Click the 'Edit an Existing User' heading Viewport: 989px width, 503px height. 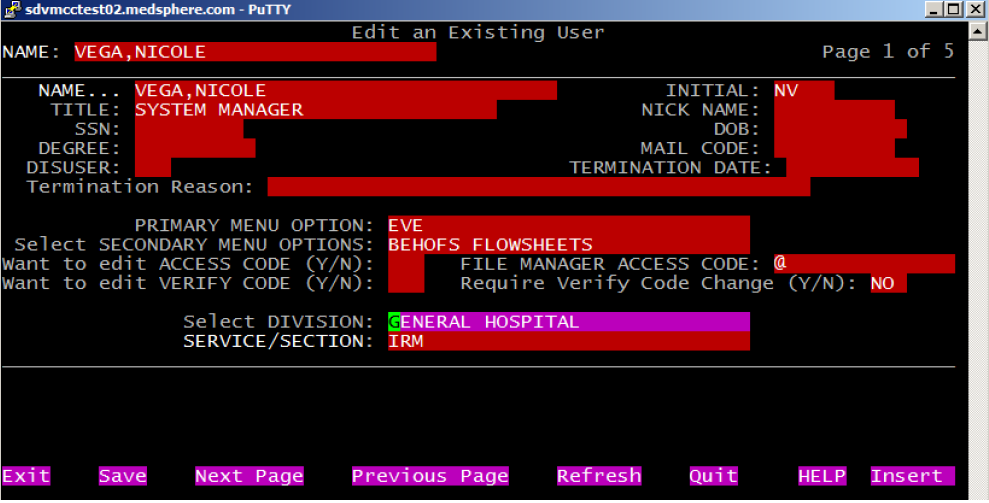coord(478,32)
